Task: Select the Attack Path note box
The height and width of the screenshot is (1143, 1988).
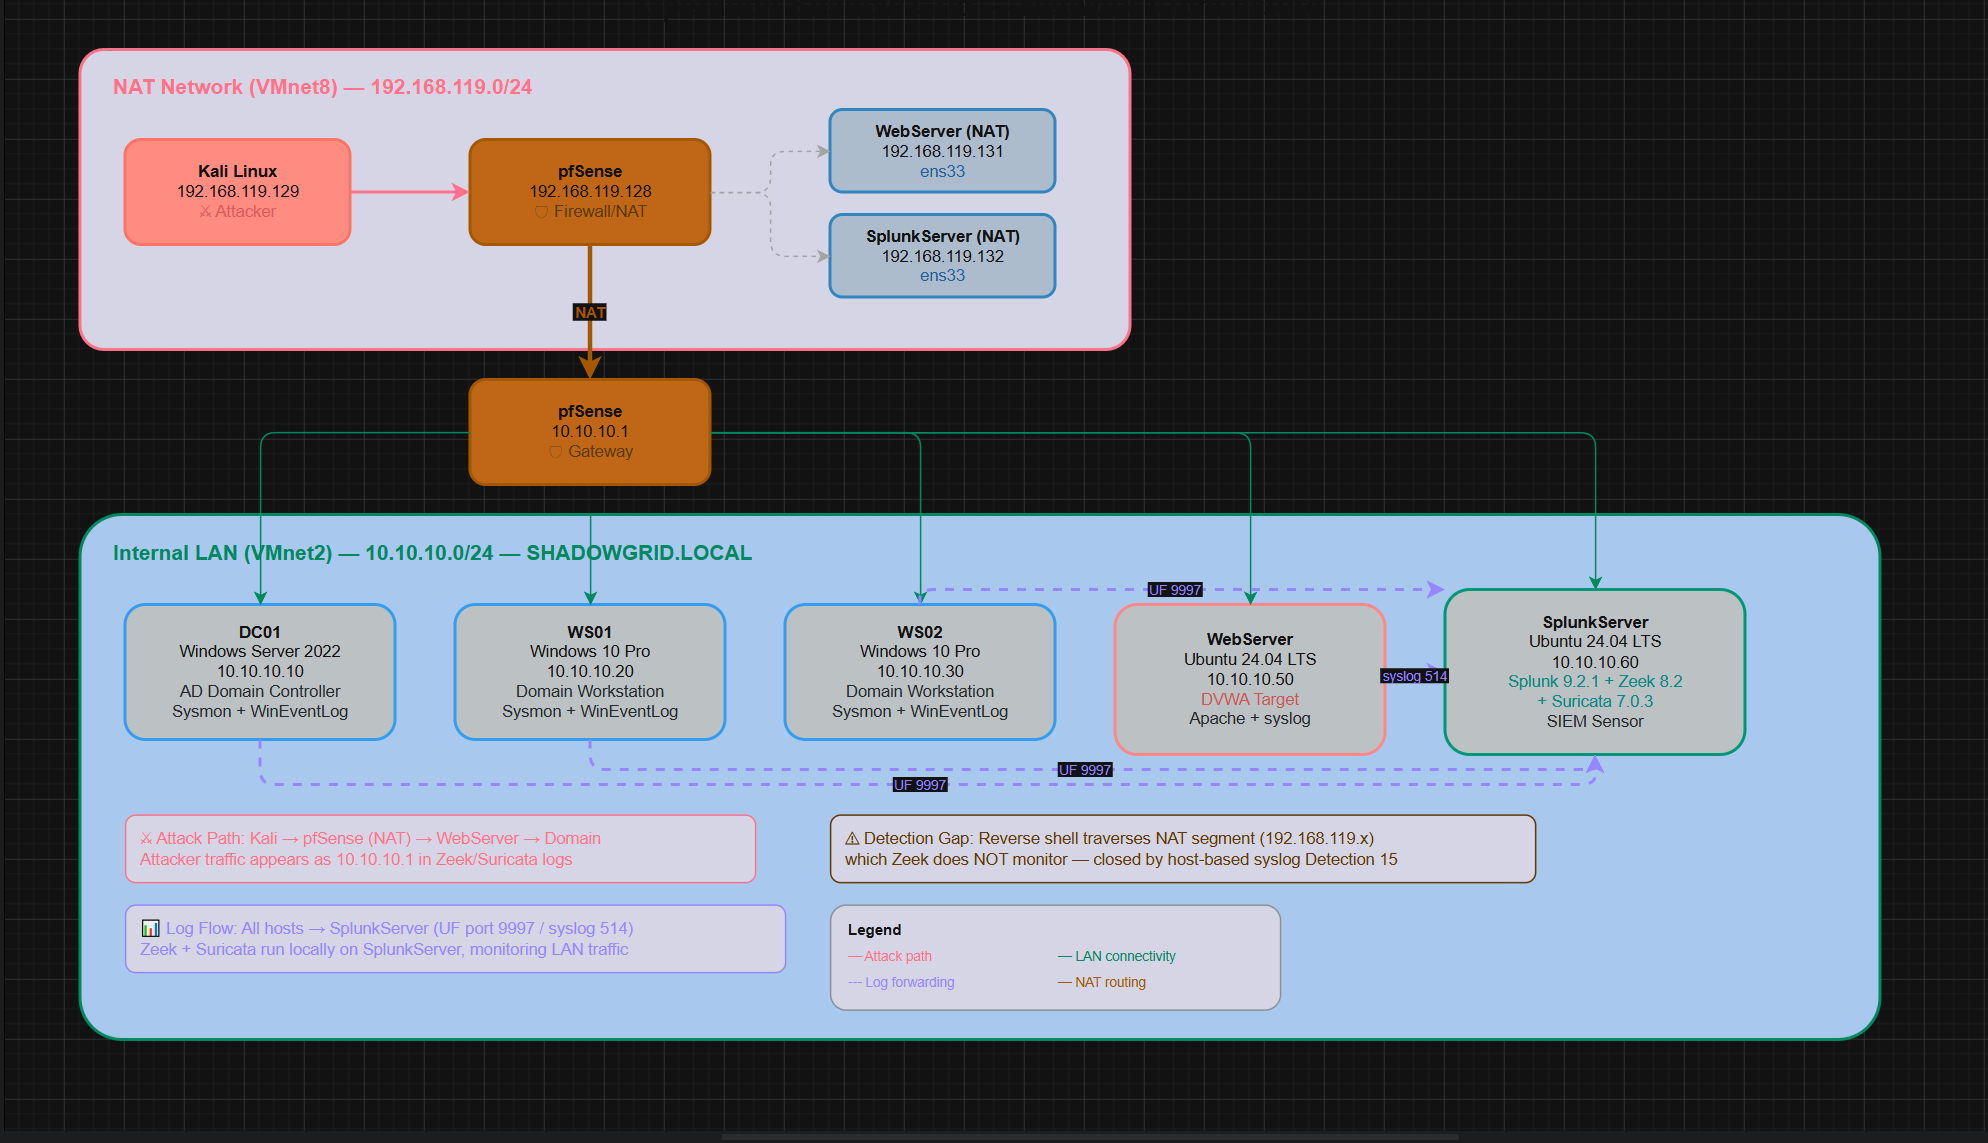Action: pos(440,849)
